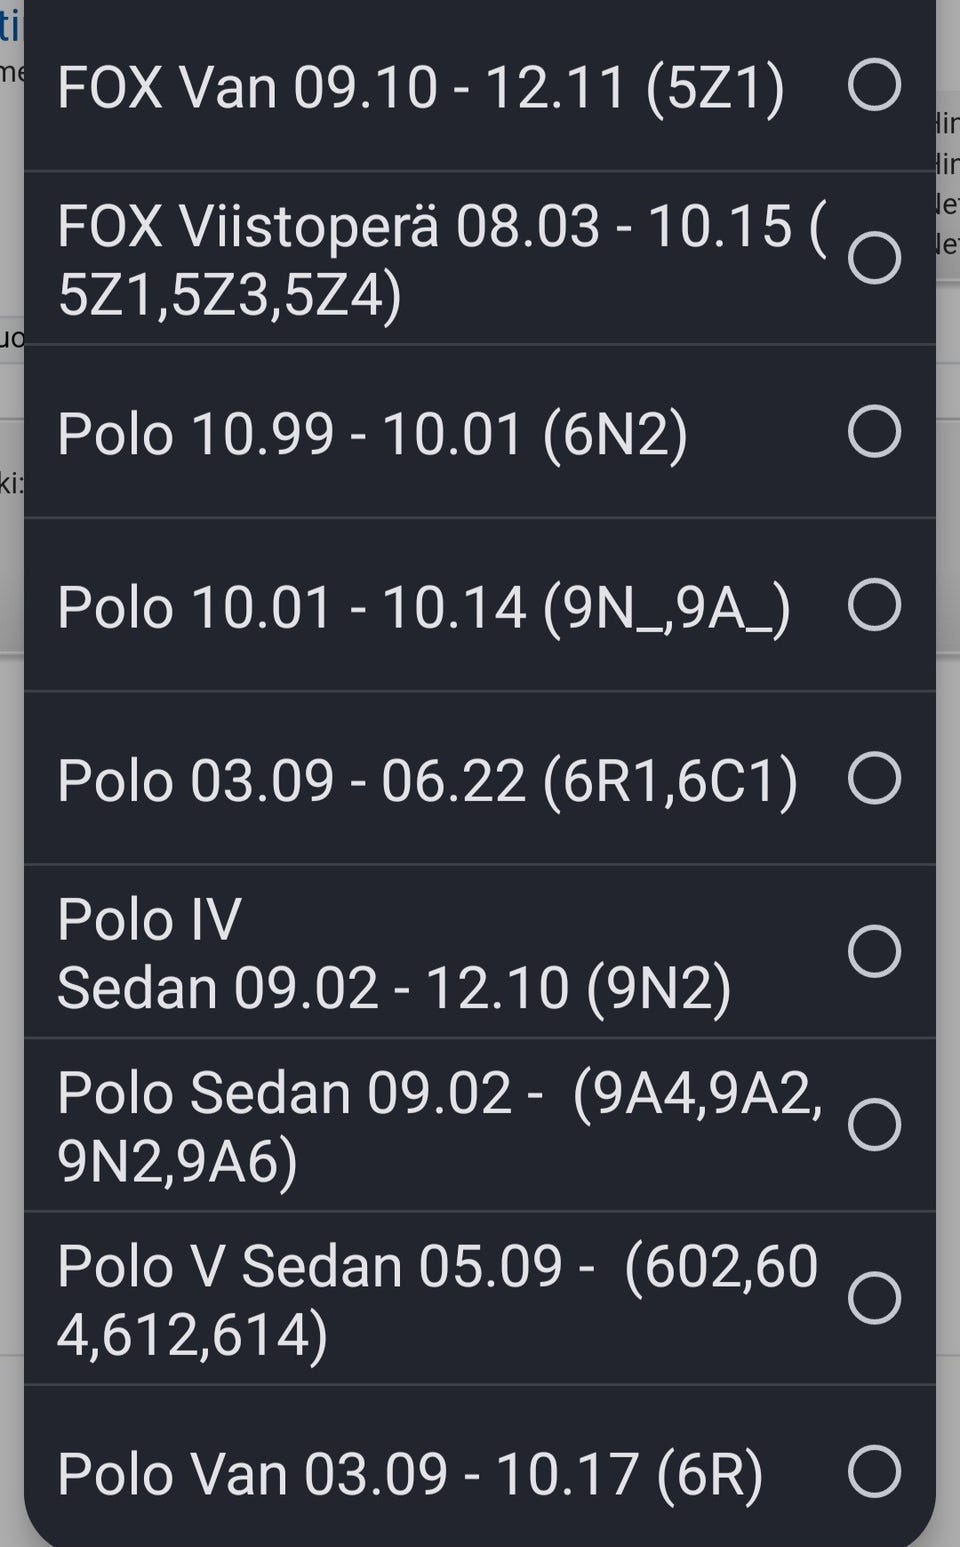Image resolution: width=960 pixels, height=1547 pixels.
Task: Click the 'Polo 10.99 - 10.01 (6N2)' entry label
Action: click(372, 434)
